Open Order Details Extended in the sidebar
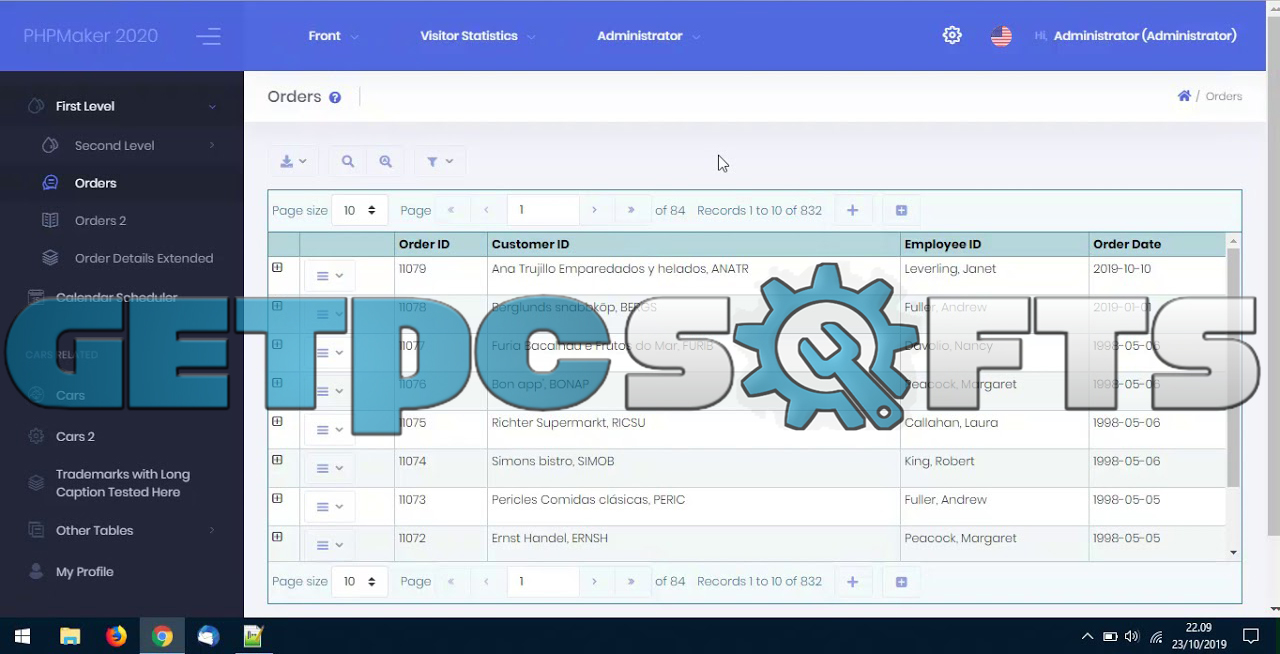Image resolution: width=1280 pixels, height=654 pixels. (122, 258)
